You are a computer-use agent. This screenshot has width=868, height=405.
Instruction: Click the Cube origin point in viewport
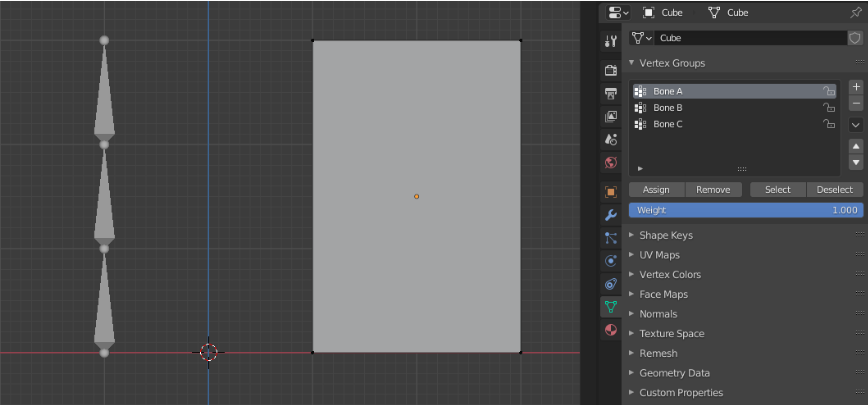416,196
